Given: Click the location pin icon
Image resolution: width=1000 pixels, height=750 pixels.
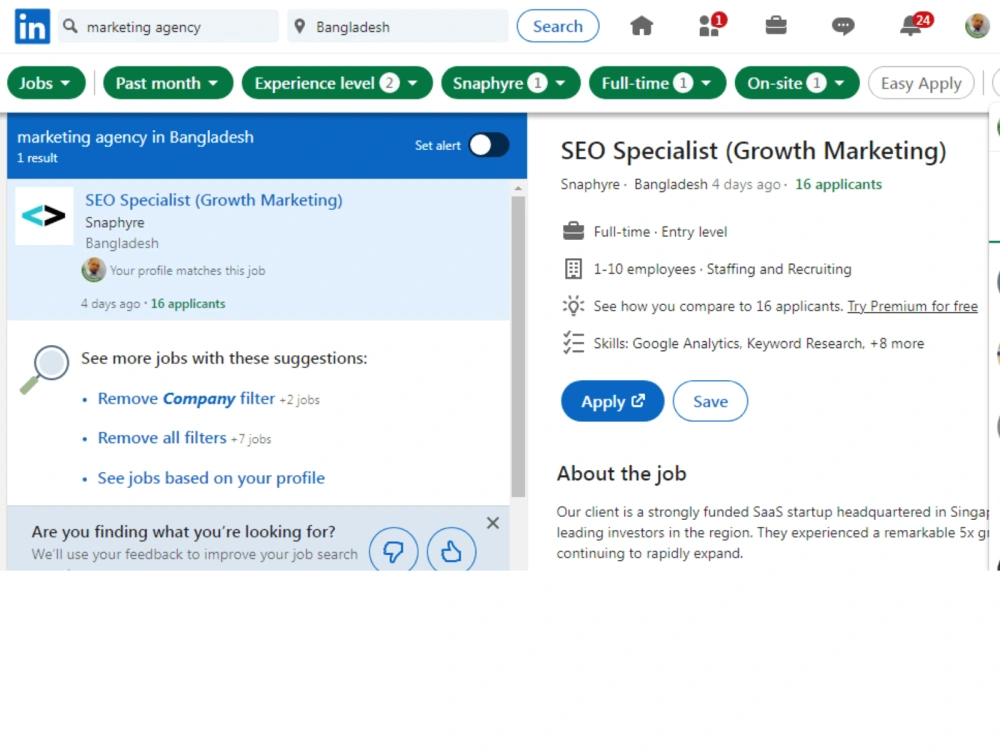Looking at the screenshot, I should pyautogui.click(x=299, y=26).
